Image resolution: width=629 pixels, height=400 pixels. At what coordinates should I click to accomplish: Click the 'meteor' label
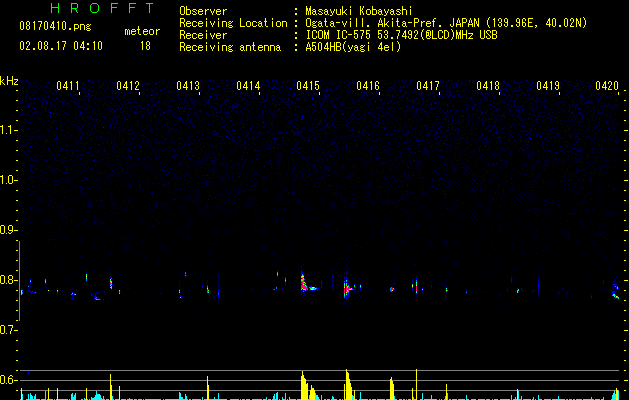(142, 31)
